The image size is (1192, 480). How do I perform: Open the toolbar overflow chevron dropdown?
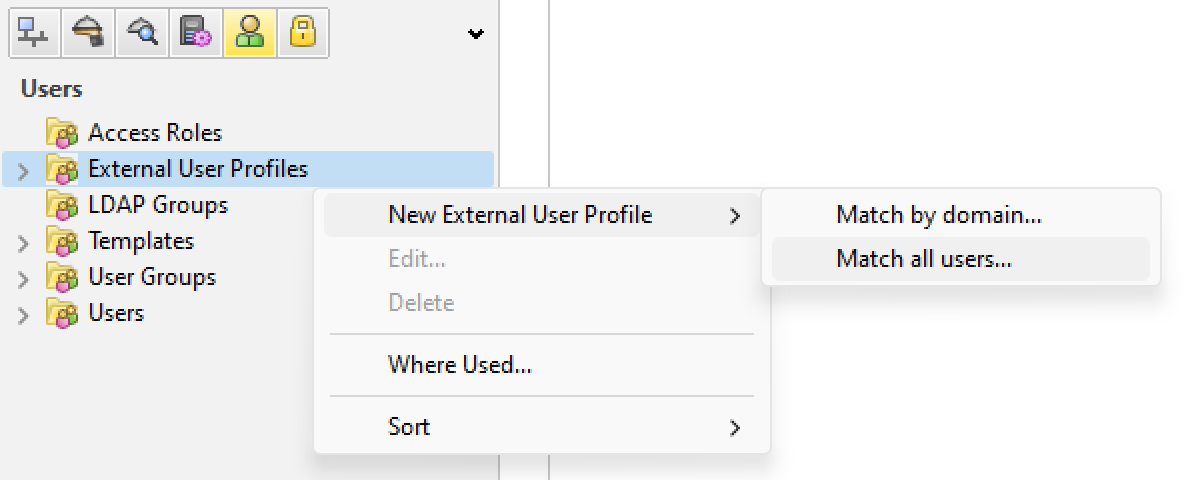click(x=476, y=34)
